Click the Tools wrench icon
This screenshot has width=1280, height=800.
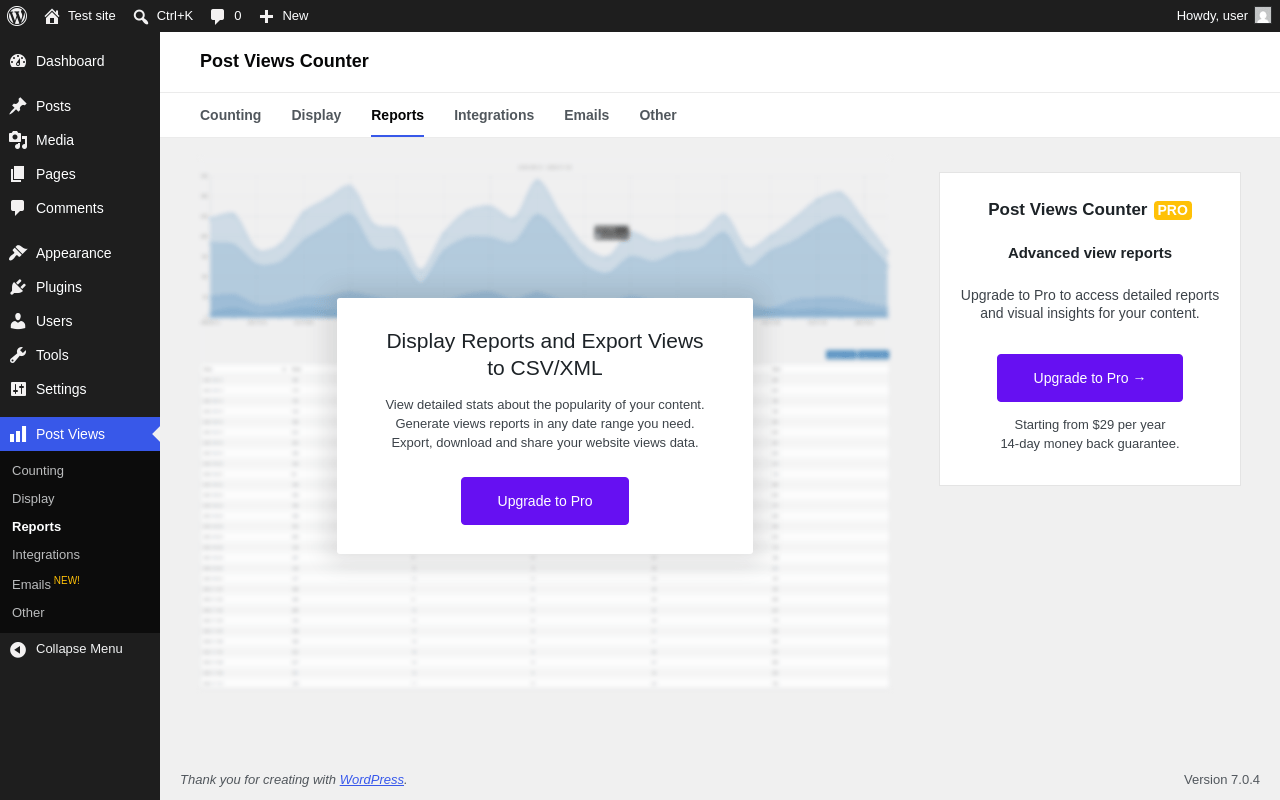click(18, 355)
